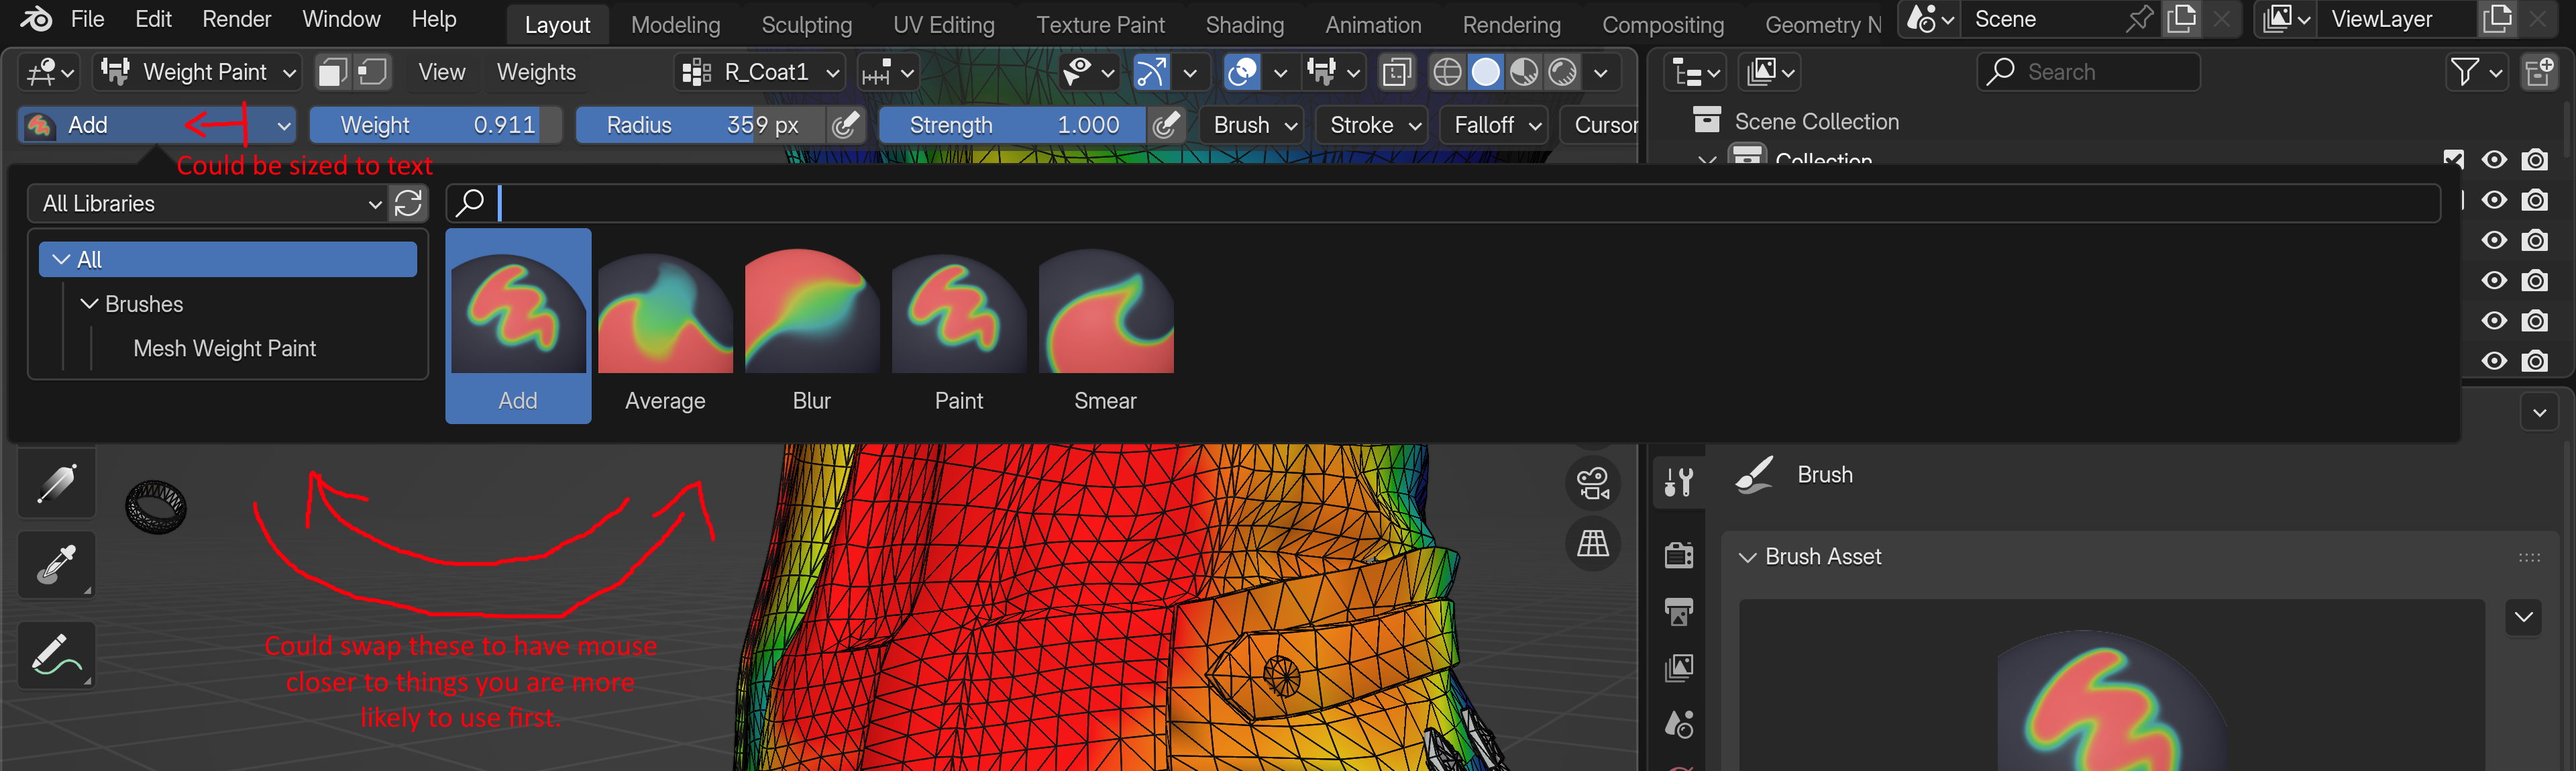Screen dimensions: 2576x771
Task: Click the brush asset search field
Action: tap(1442, 204)
